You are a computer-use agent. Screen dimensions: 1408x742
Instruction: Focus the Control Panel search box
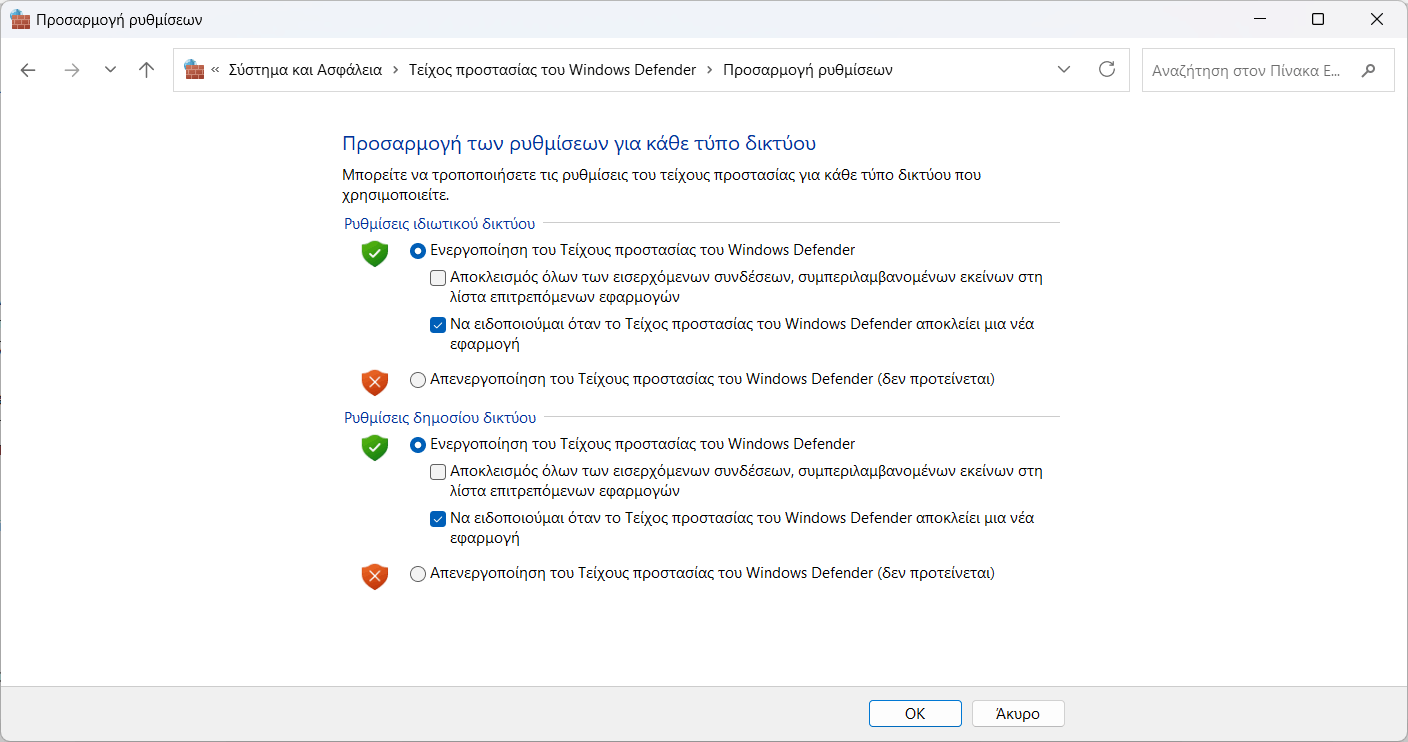pyautogui.click(x=1268, y=71)
